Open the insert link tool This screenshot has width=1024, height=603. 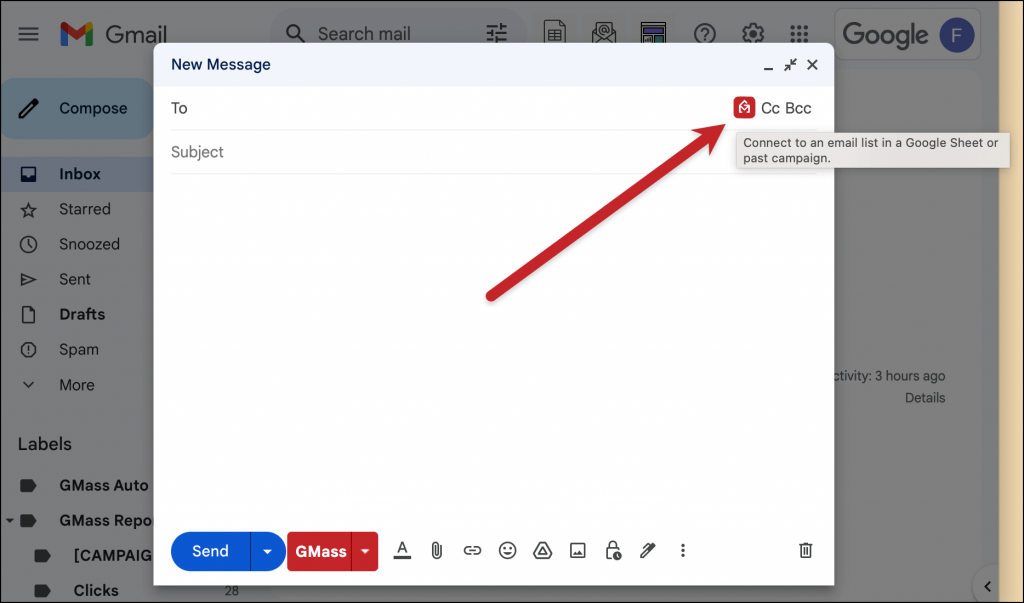coord(471,550)
